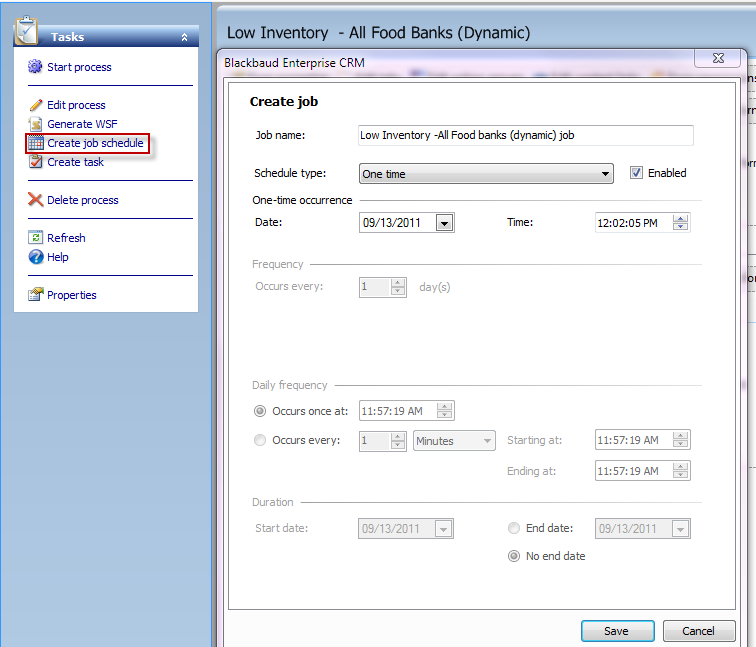
Task: Select the daily Occurs every radio button
Action: coord(260,440)
